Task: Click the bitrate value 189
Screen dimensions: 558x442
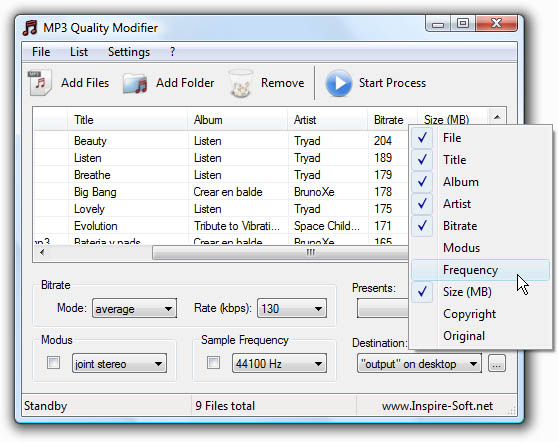Action: 383,158
